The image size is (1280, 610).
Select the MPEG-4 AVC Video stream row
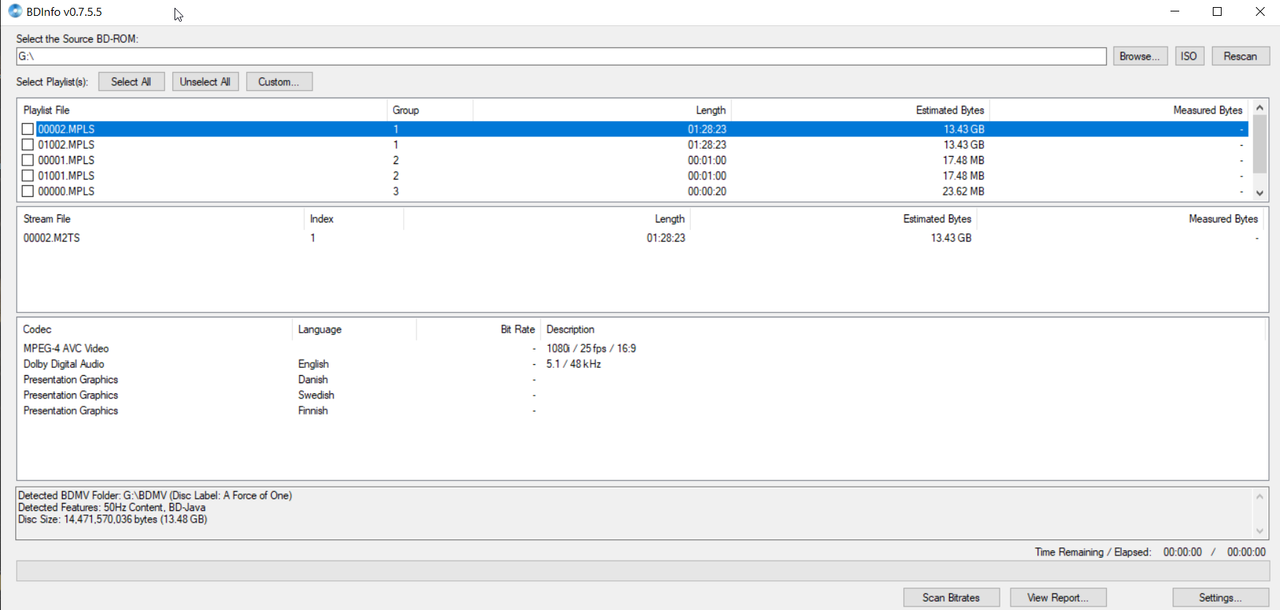[642, 348]
